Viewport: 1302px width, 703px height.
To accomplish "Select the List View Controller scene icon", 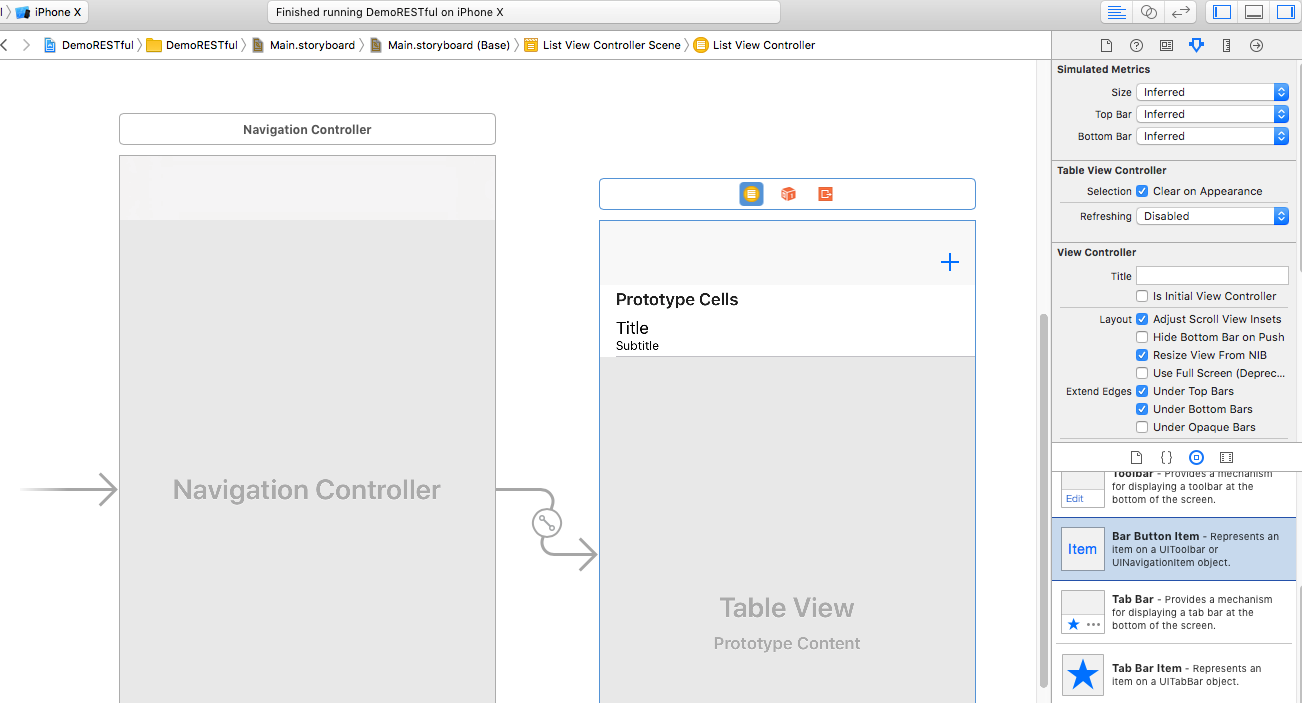I will pos(751,194).
